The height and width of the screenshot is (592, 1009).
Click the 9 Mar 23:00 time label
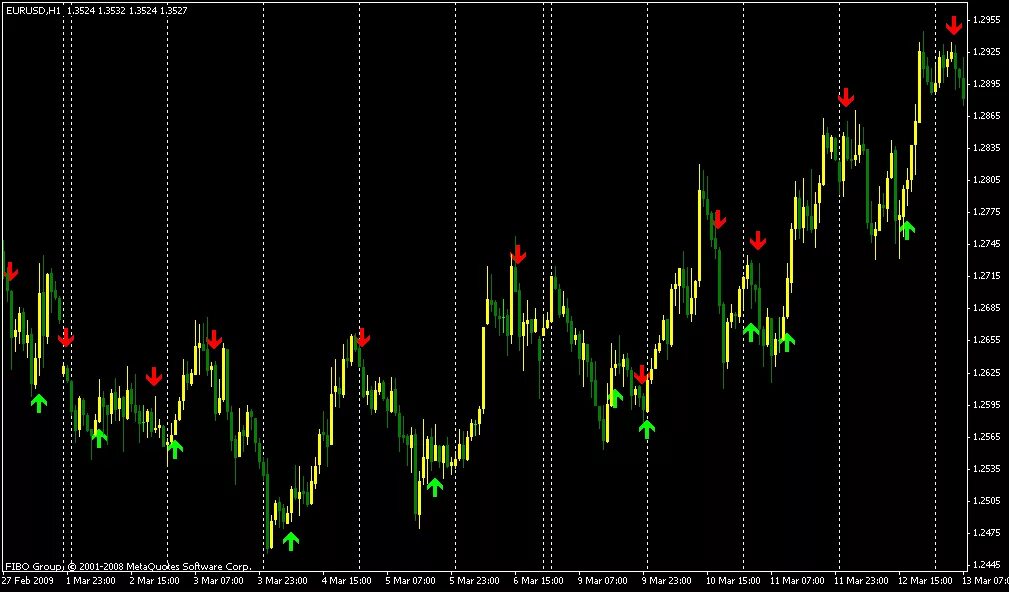point(666,581)
